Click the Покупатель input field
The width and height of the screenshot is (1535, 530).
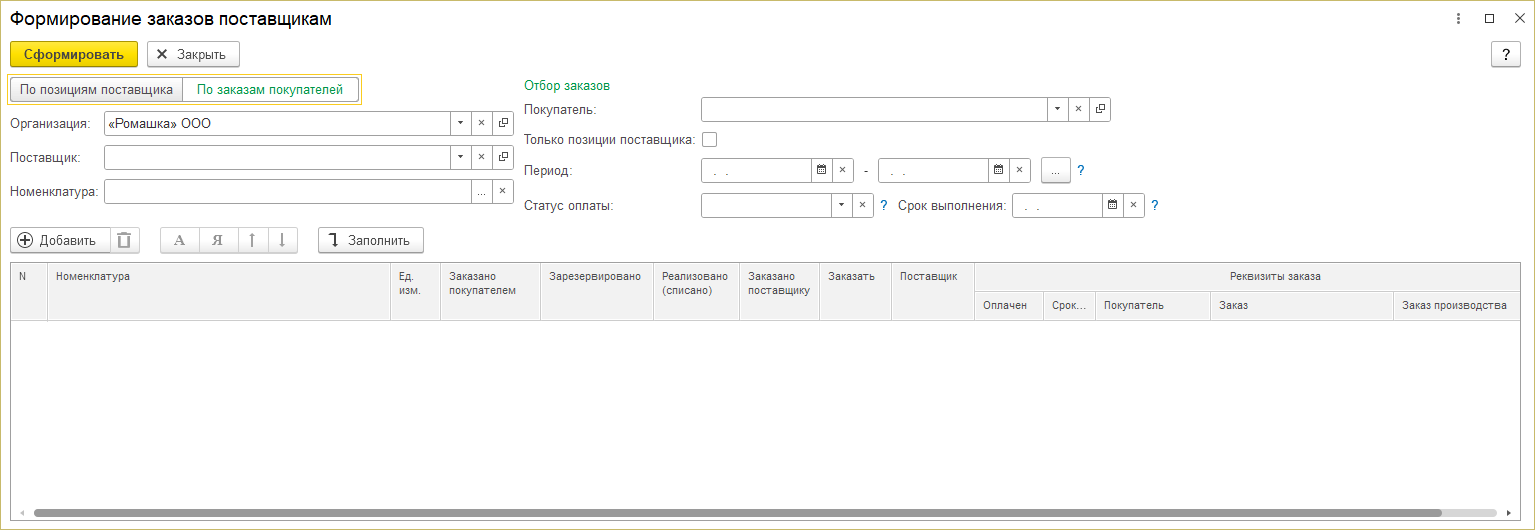tap(874, 109)
